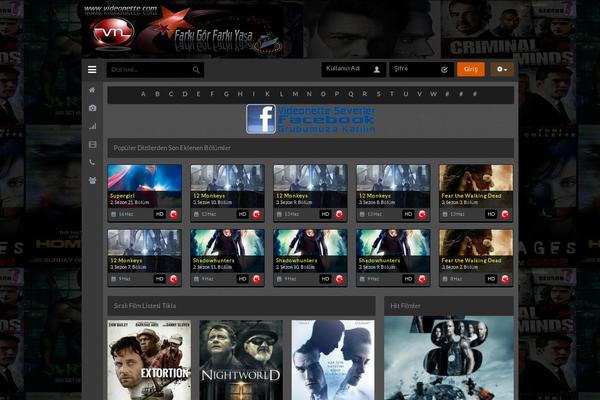
Task: Open Shadowhunters 2.Sezon 9.Bölüm thumbnail
Action: tap(393, 251)
